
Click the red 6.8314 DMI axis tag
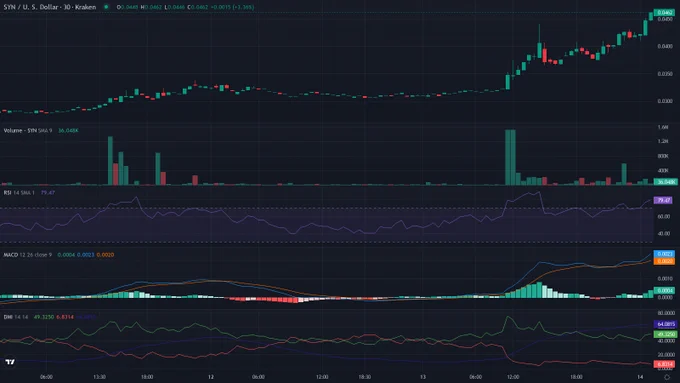click(664, 364)
